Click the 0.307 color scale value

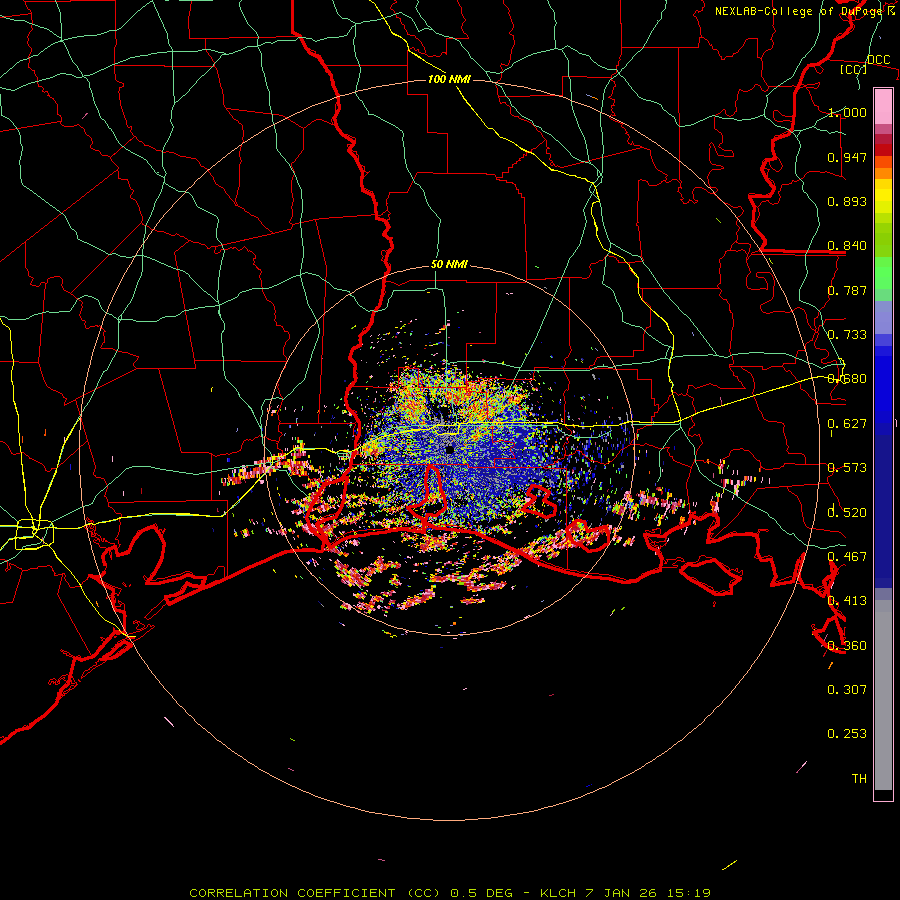pos(847,690)
